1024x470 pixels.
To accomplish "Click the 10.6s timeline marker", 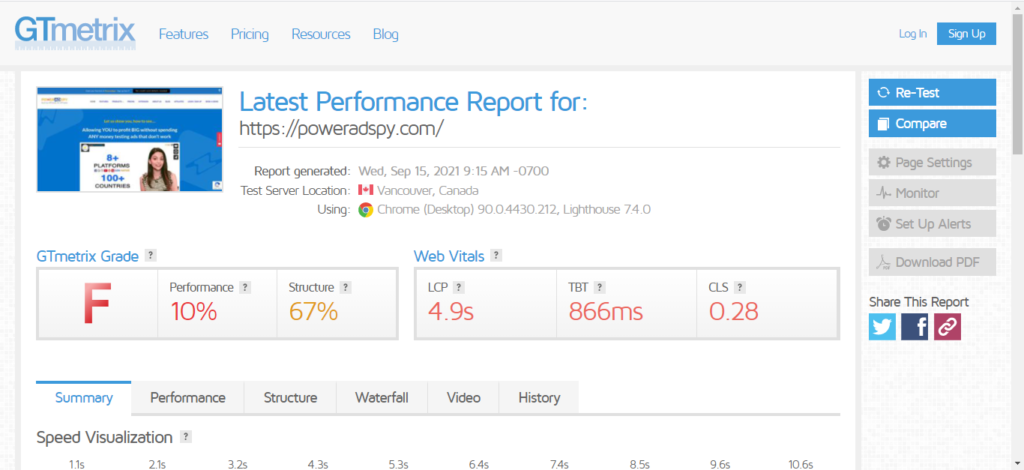I will [x=800, y=465].
